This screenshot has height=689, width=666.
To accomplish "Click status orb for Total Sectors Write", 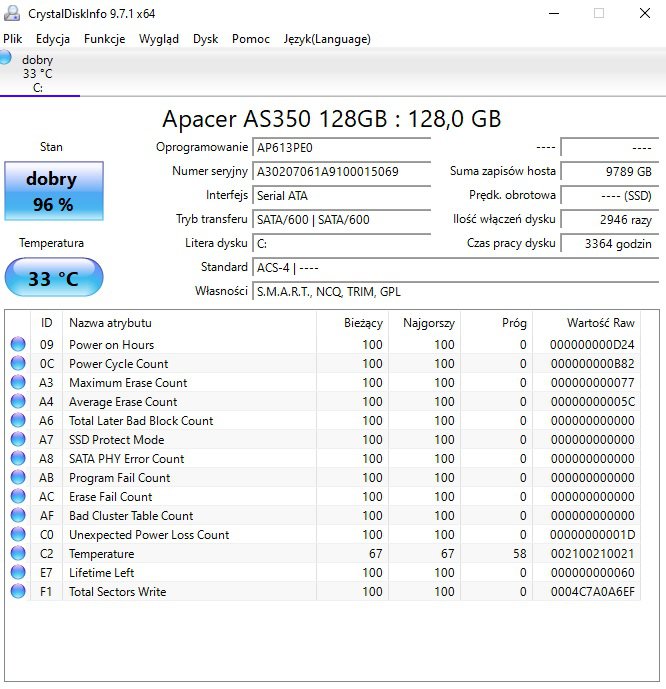I will click(18, 591).
